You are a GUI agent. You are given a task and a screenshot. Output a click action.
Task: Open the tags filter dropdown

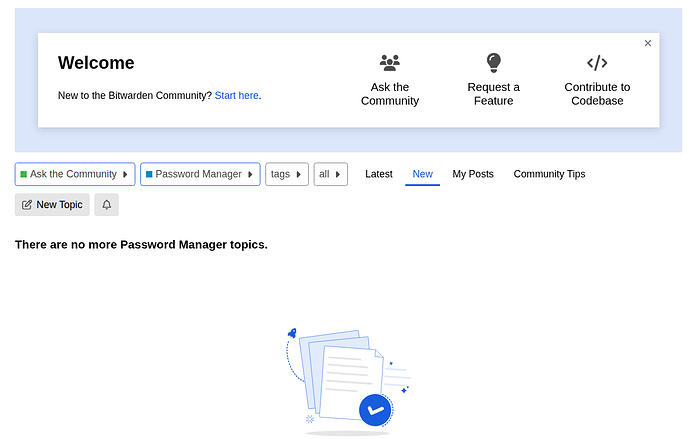(287, 174)
